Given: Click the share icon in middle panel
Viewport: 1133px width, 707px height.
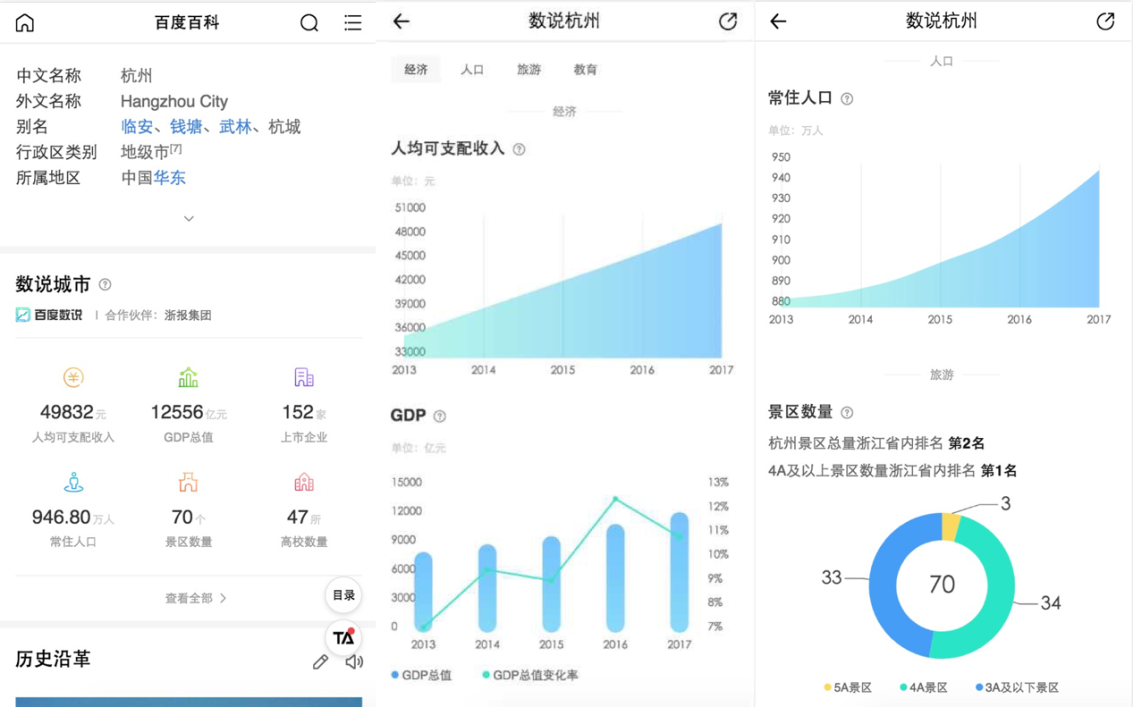Looking at the screenshot, I should [x=728, y=21].
